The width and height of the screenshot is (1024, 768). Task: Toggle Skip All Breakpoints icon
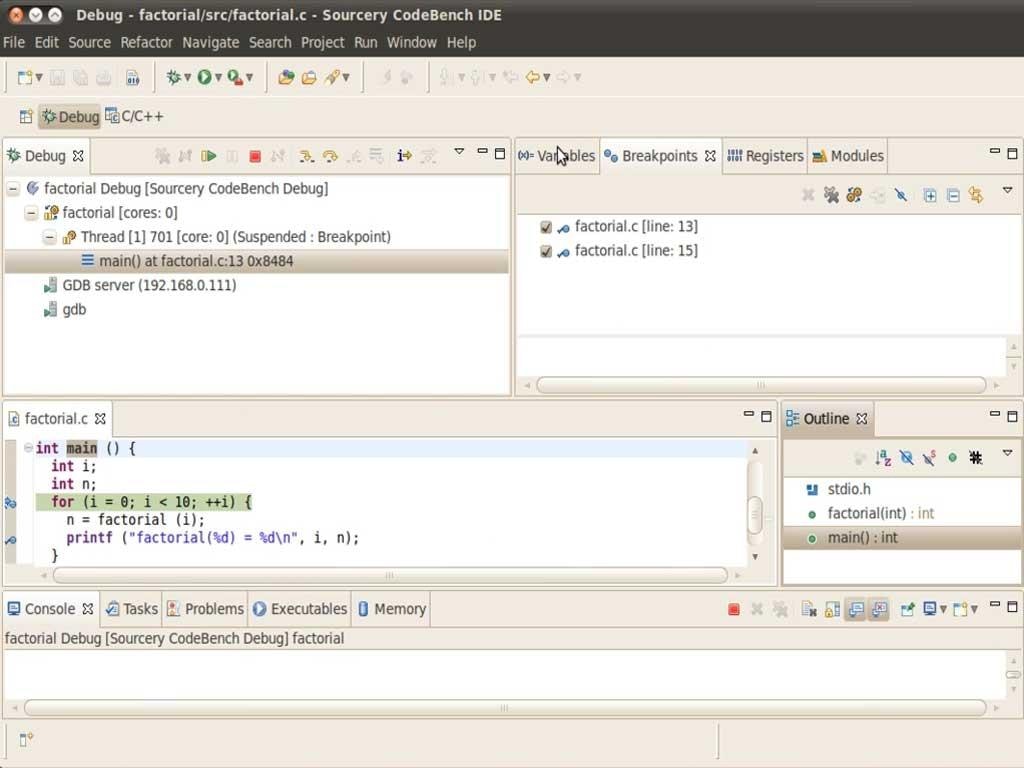(901, 195)
